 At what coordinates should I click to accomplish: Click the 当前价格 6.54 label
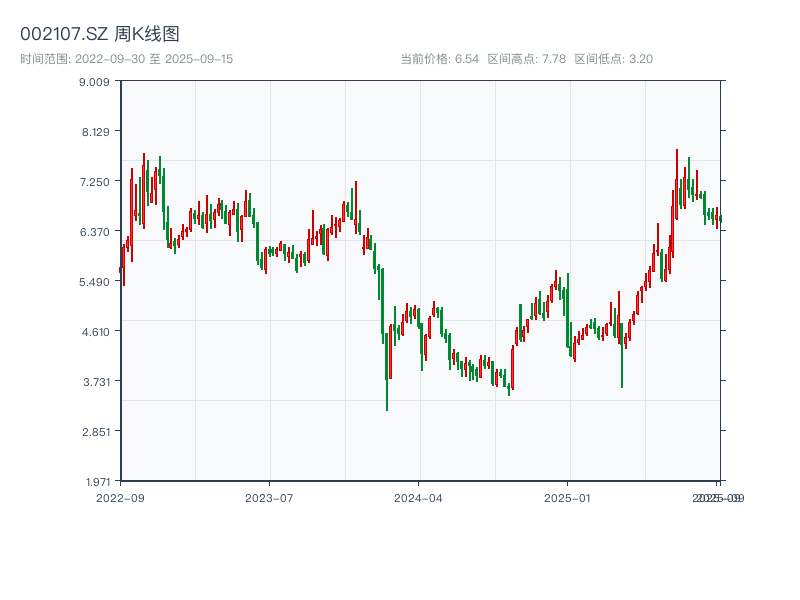[x=439, y=59]
